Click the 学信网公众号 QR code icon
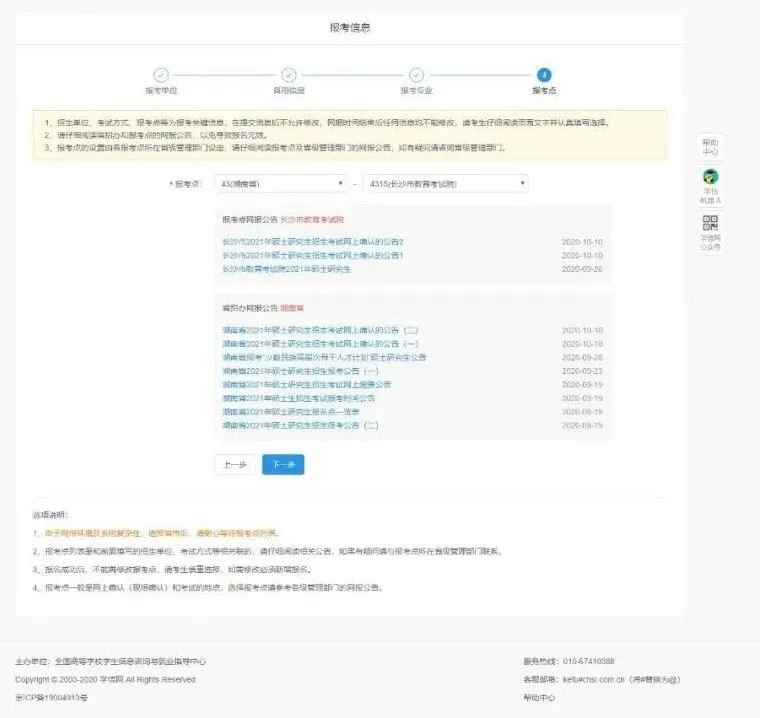The width and height of the screenshot is (760, 718). (x=711, y=225)
